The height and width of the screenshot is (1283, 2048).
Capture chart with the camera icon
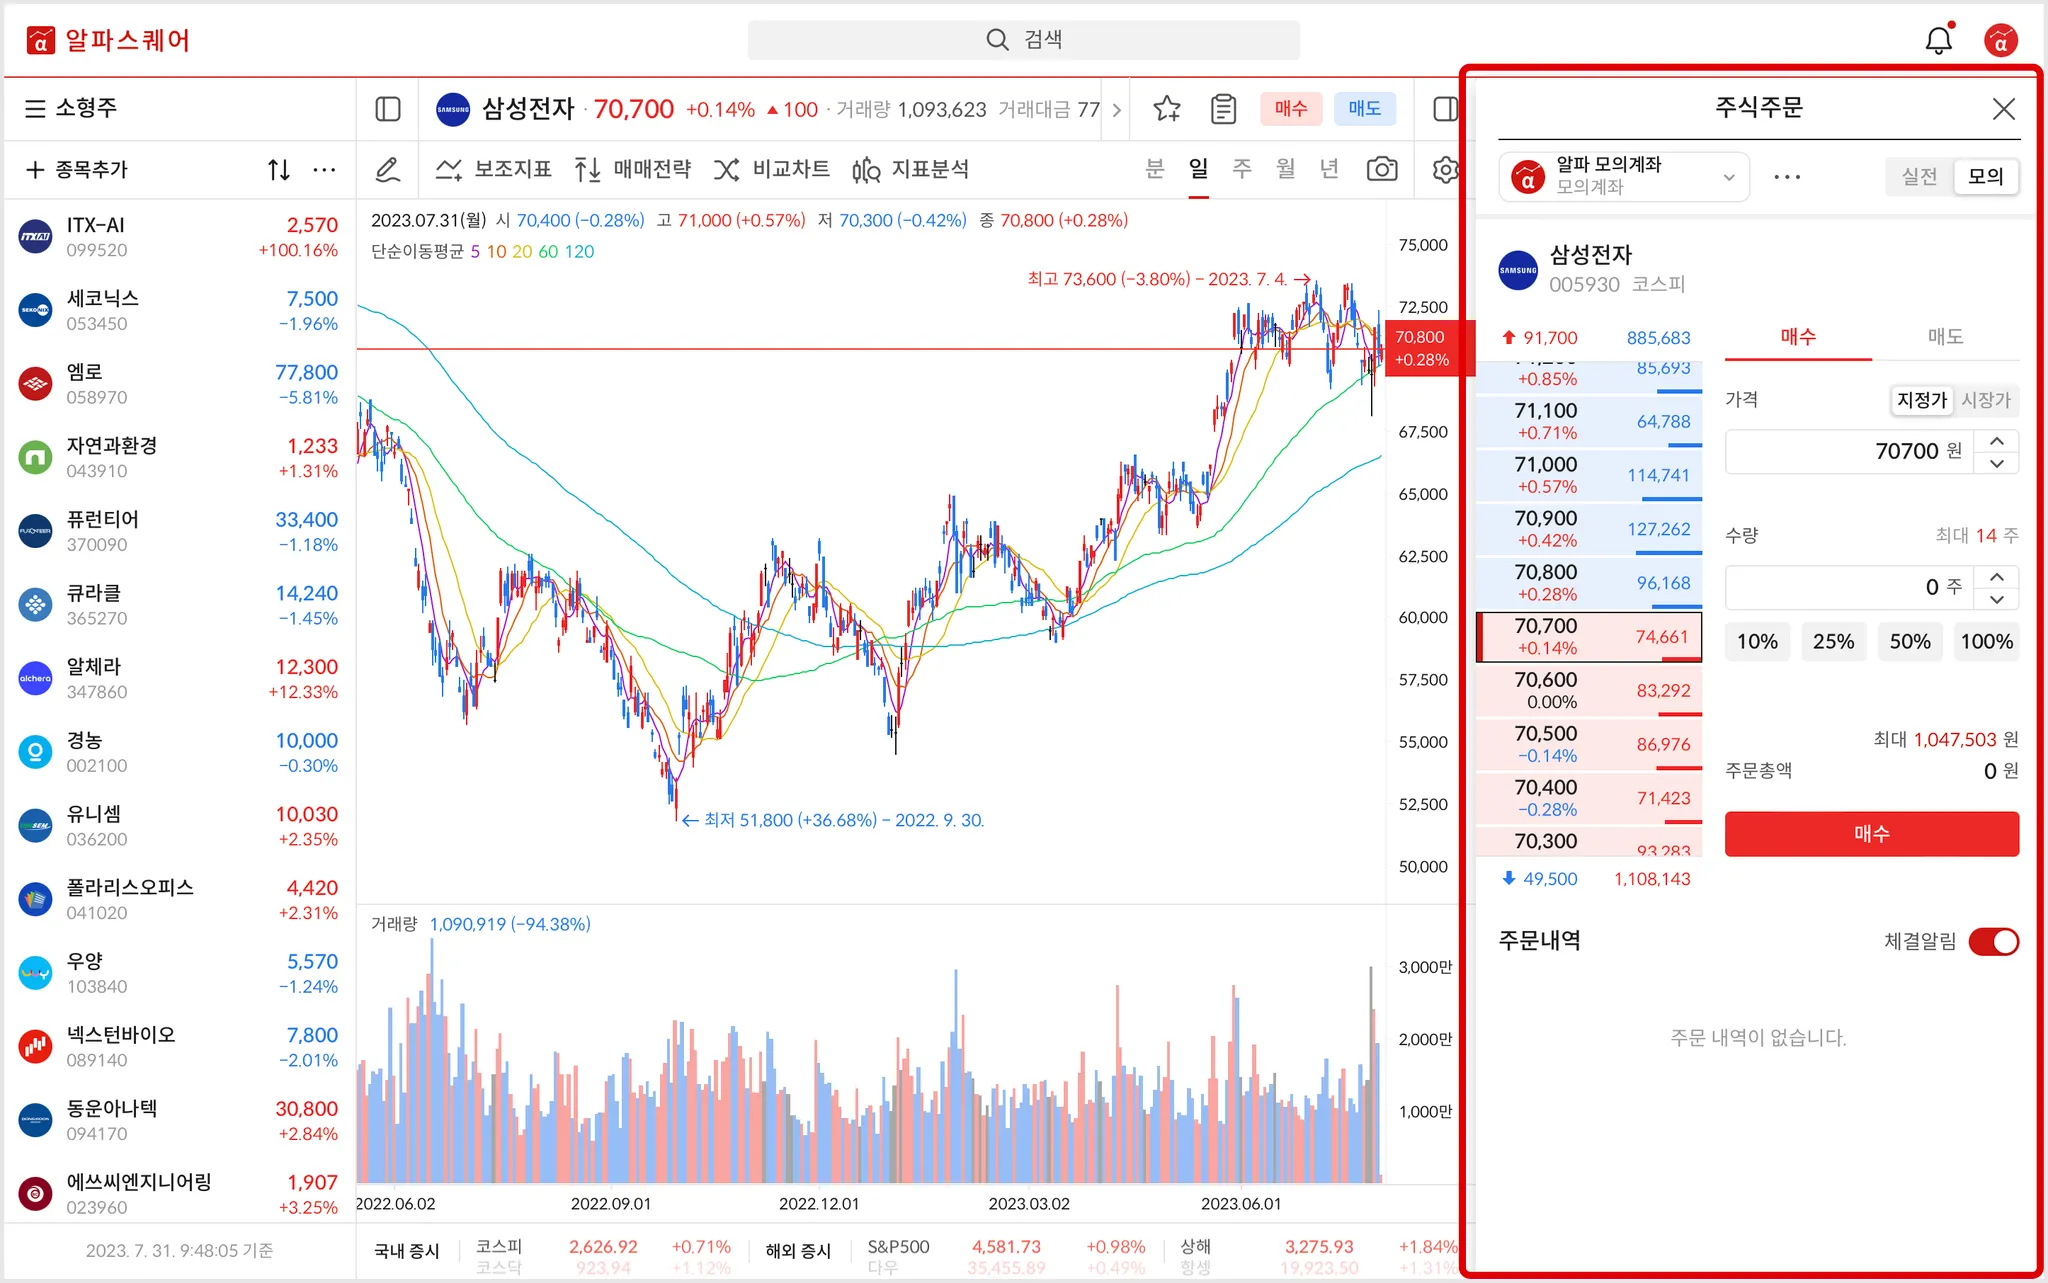point(1382,169)
